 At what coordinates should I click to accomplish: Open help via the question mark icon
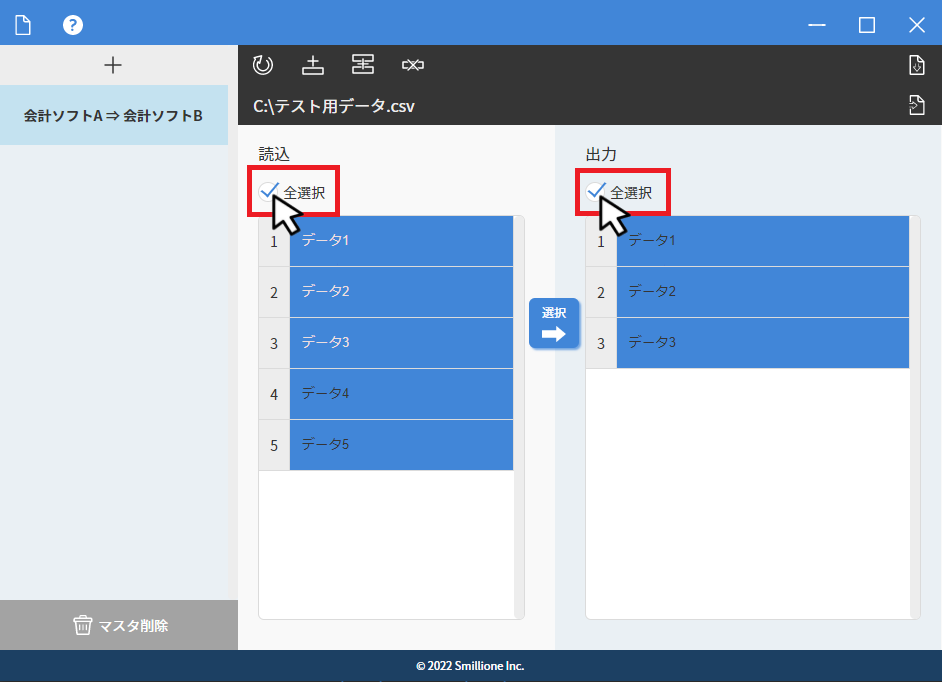(73, 25)
